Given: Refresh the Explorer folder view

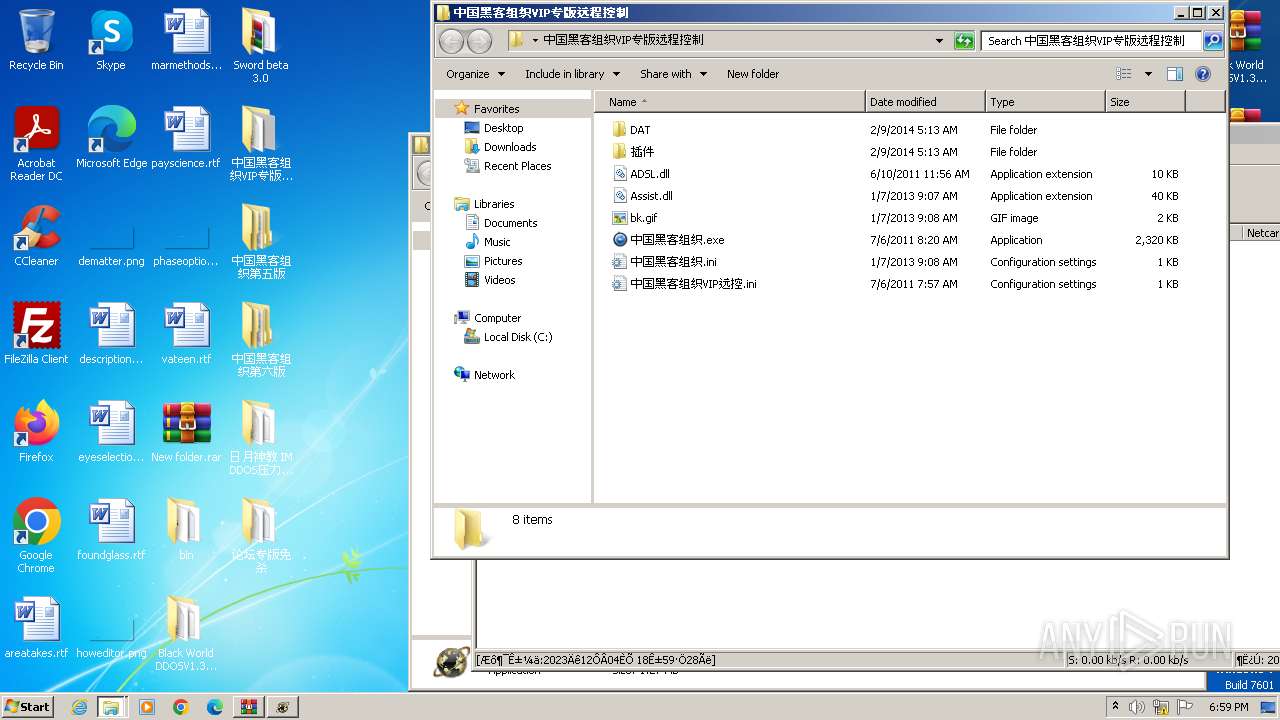Looking at the screenshot, I should click(964, 41).
